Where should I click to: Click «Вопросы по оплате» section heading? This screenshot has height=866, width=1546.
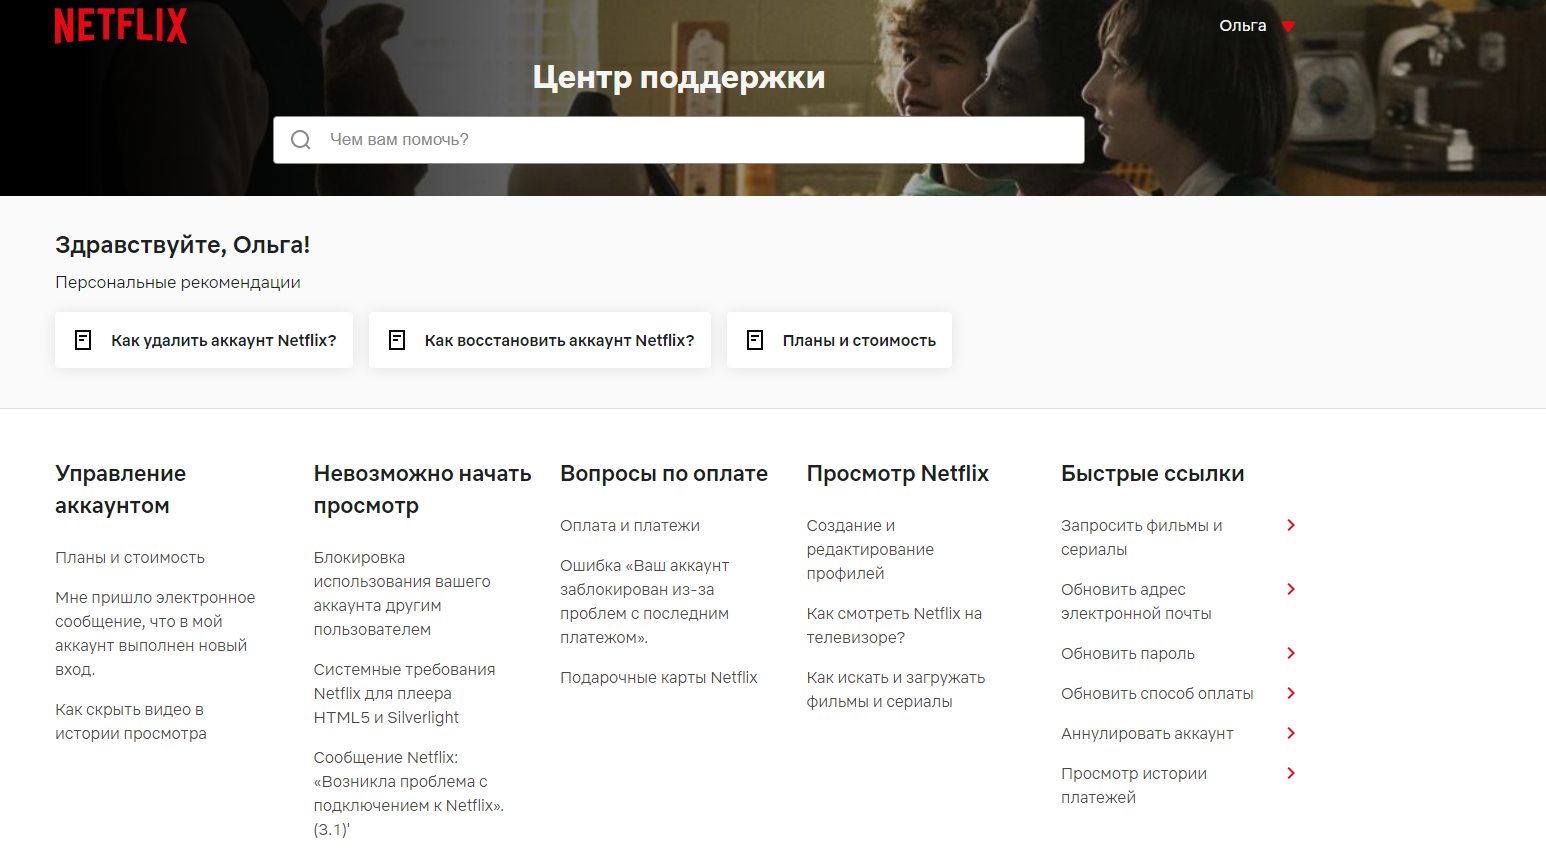tap(664, 473)
